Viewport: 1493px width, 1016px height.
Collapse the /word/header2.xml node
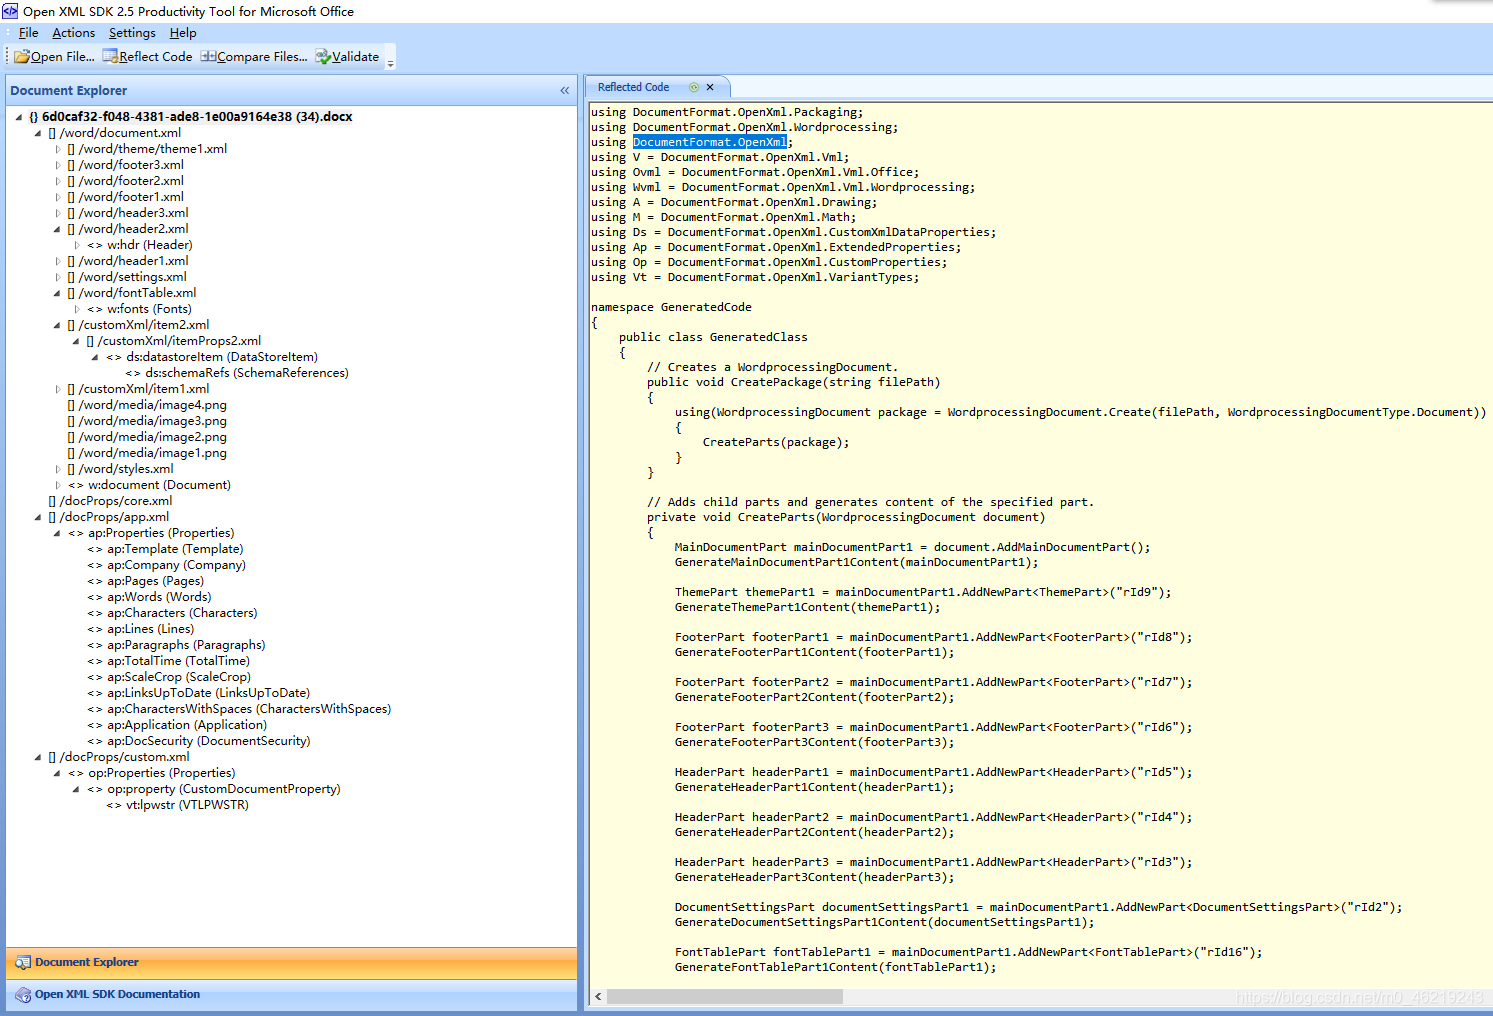click(57, 229)
